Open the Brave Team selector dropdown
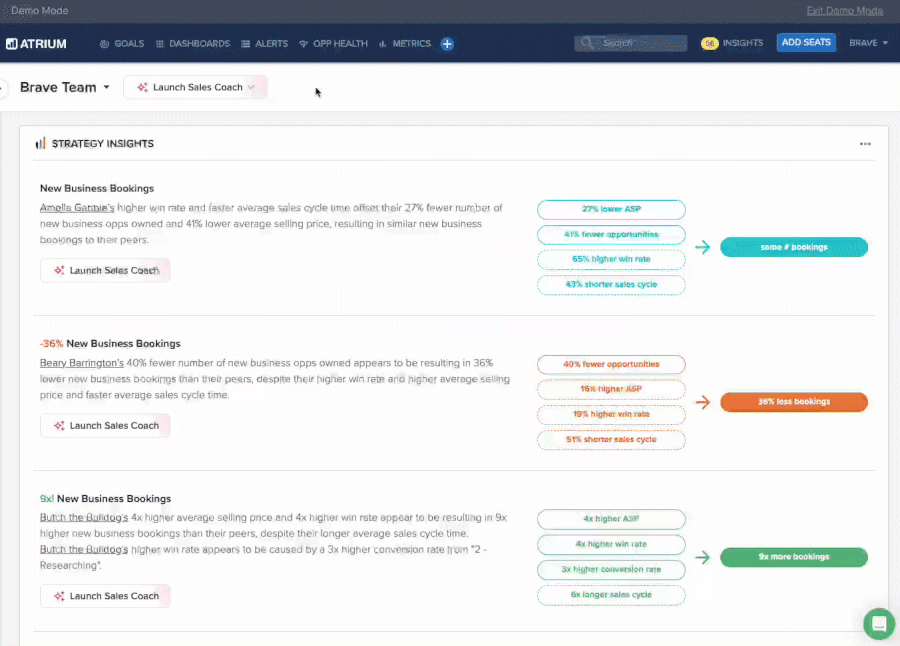900x646 pixels. pos(64,87)
